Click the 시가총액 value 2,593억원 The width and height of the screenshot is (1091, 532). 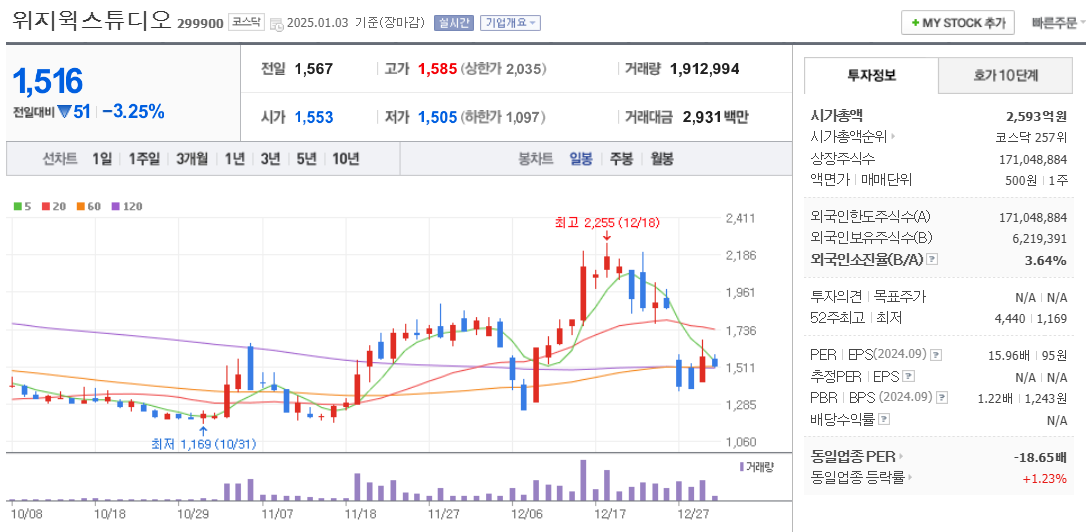(x=1037, y=116)
